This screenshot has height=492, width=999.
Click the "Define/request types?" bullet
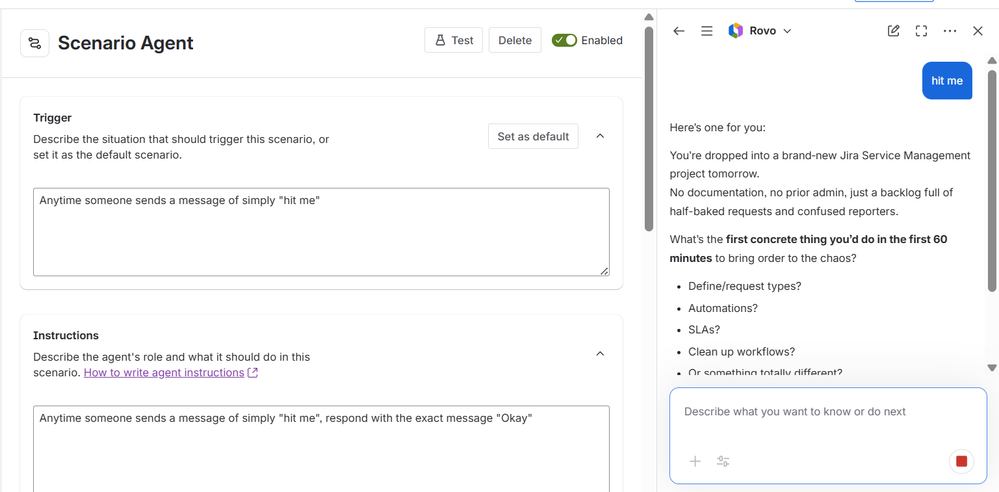pyautogui.click(x=745, y=286)
